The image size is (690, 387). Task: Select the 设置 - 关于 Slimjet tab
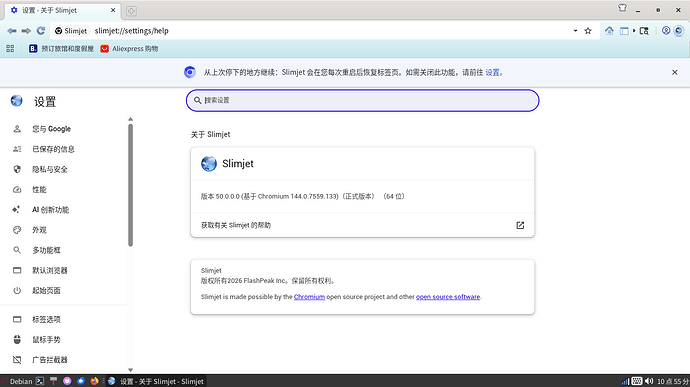[62, 10]
